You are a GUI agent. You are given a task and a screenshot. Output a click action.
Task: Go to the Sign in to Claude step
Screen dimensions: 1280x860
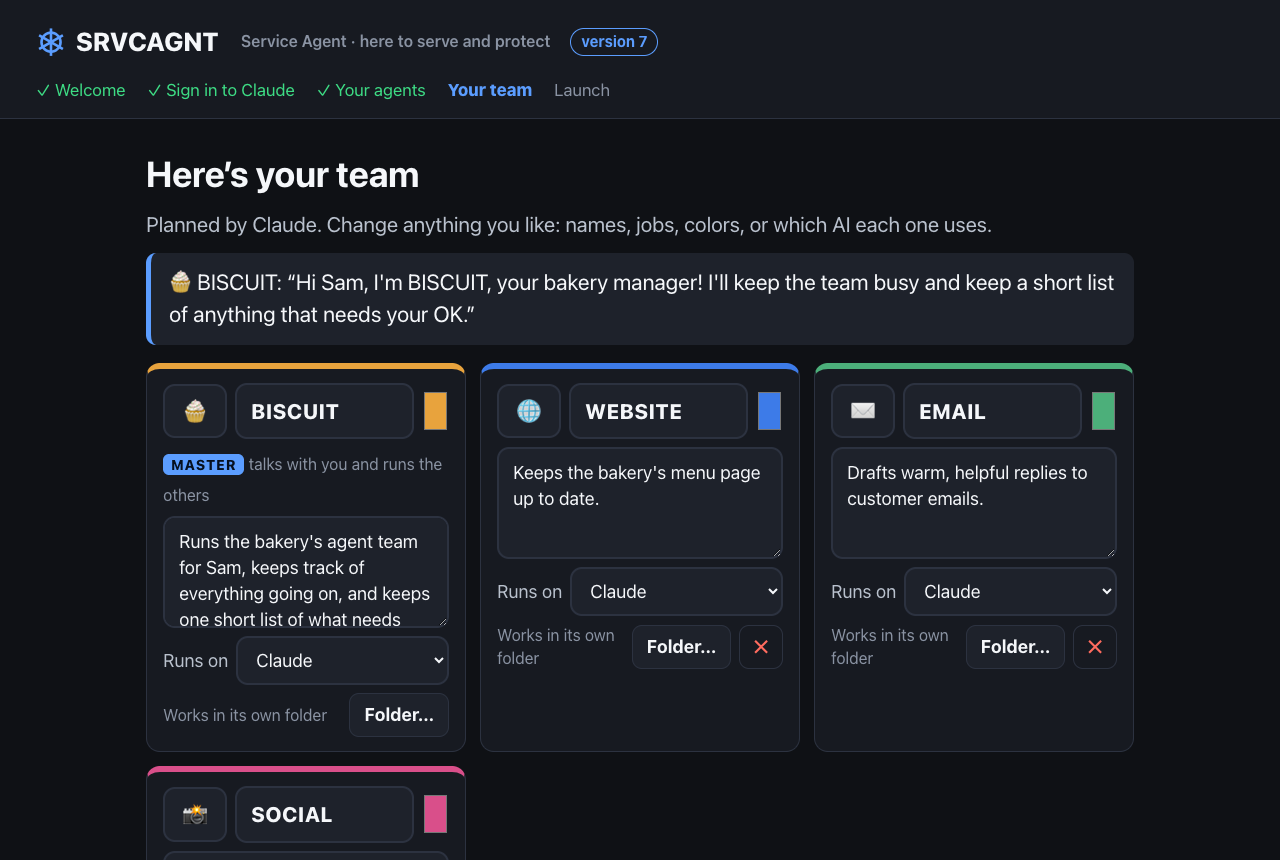coord(221,90)
